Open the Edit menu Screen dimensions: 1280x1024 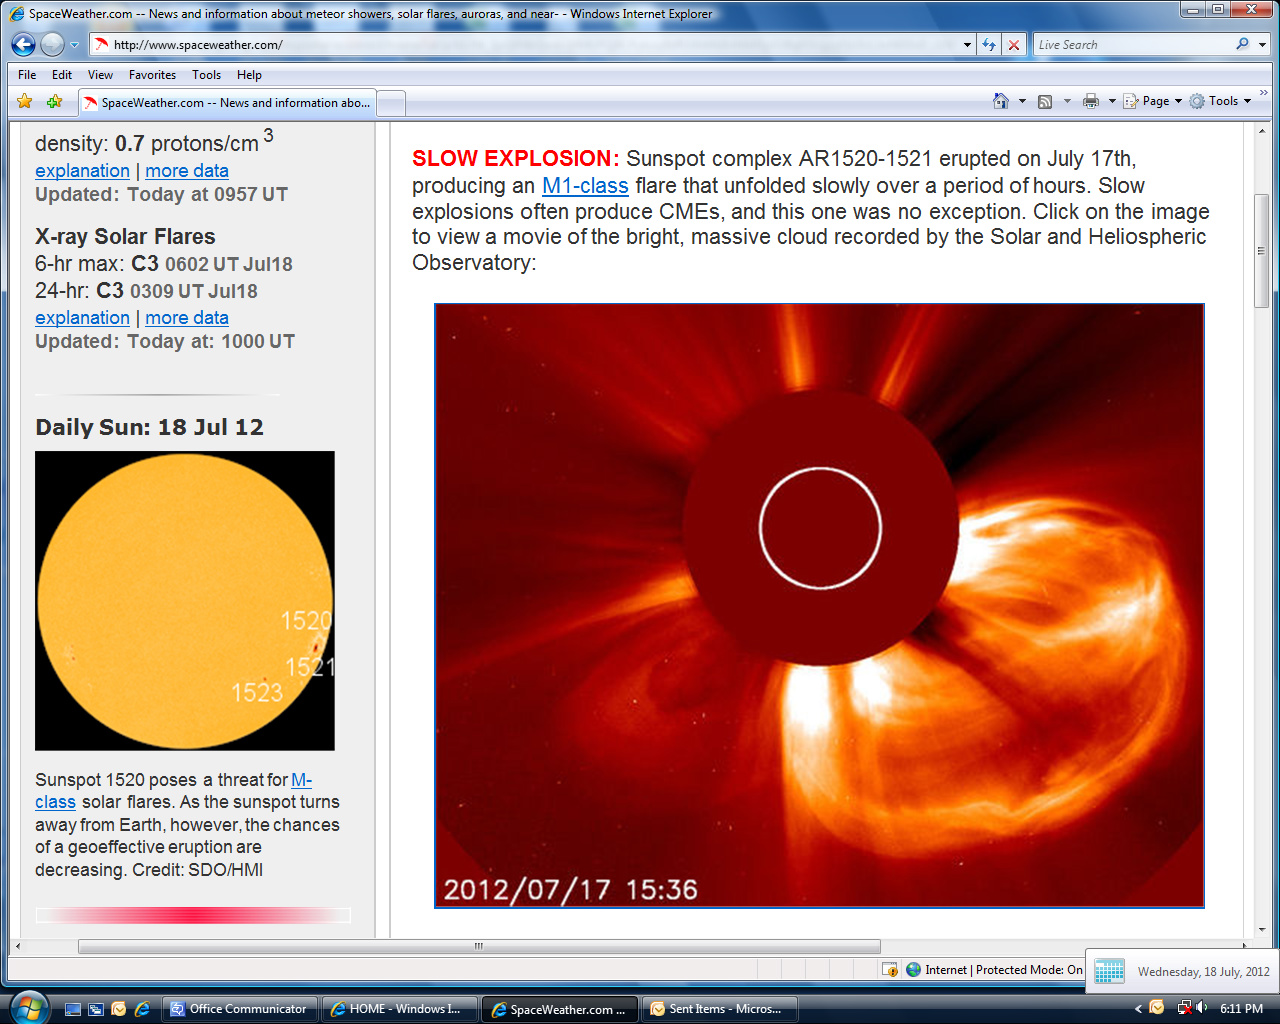click(x=62, y=75)
